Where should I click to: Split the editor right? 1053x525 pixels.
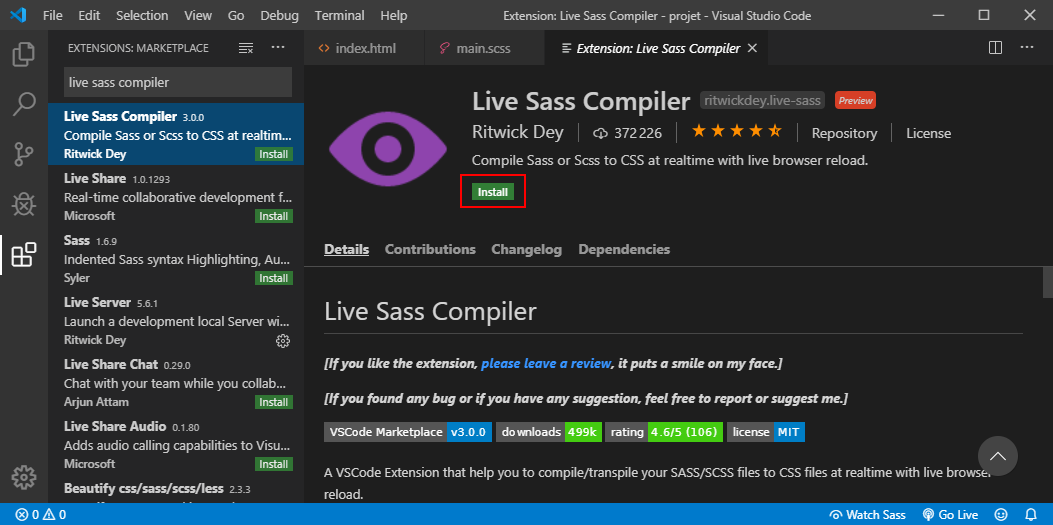(995, 48)
